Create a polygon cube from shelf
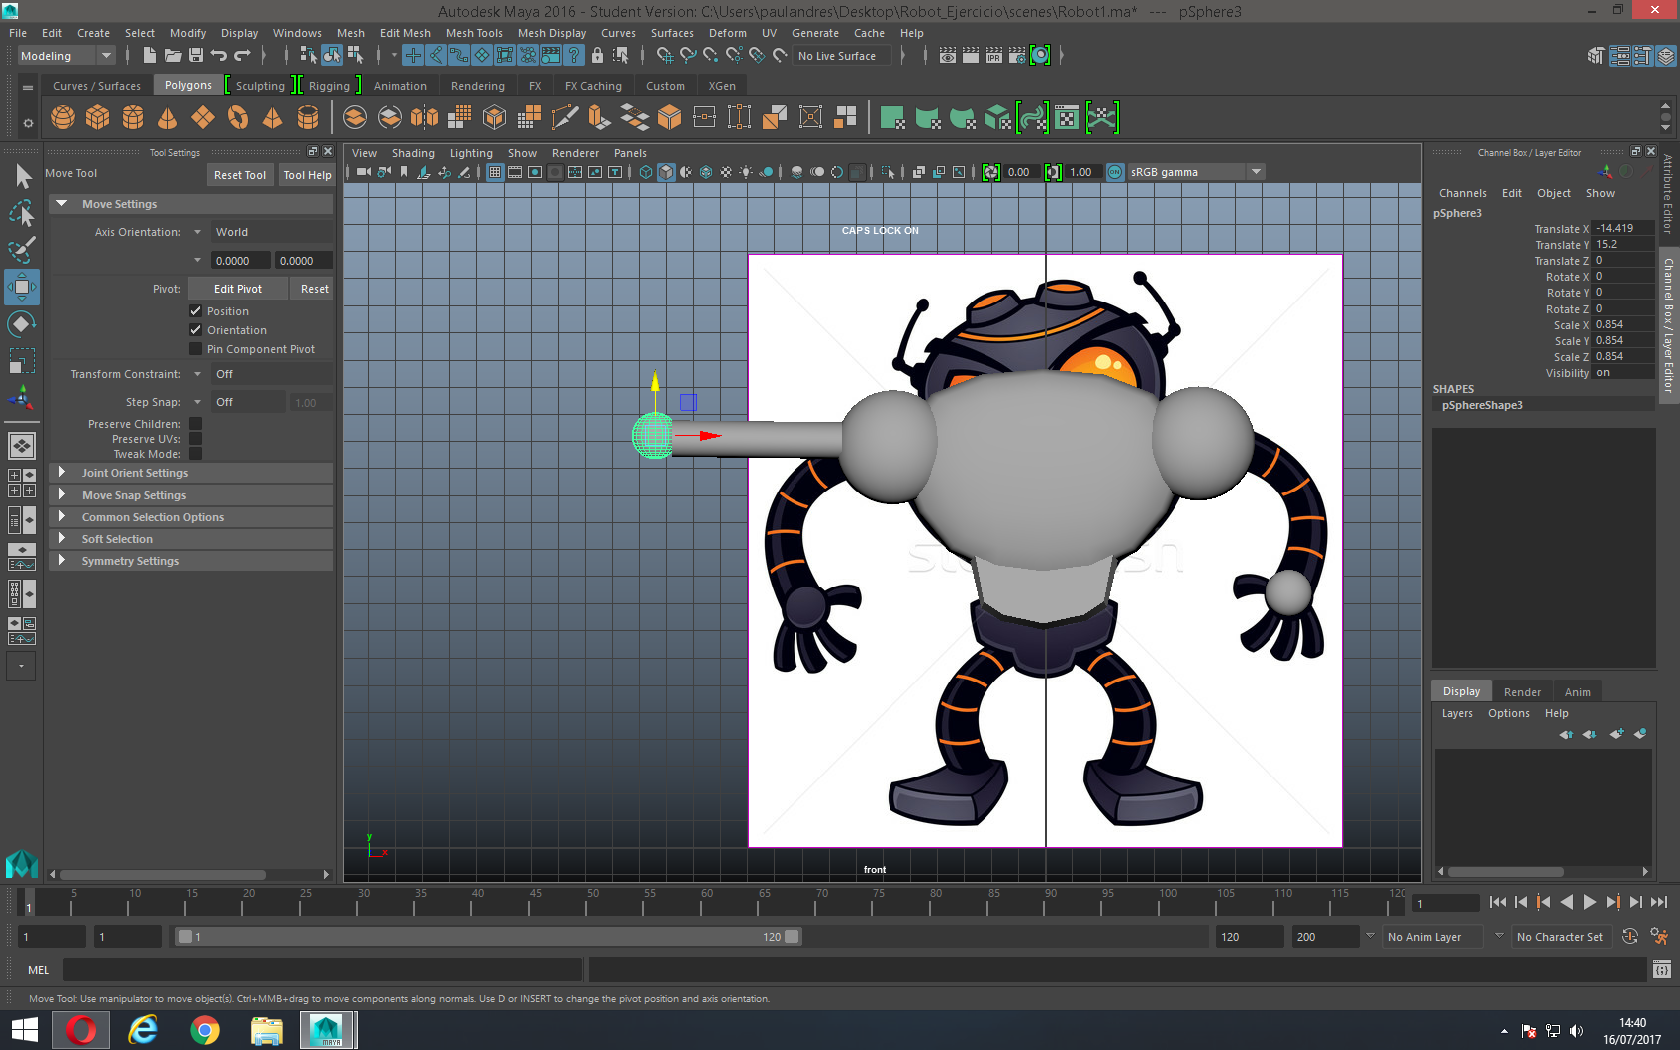The image size is (1680, 1050). 98,118
